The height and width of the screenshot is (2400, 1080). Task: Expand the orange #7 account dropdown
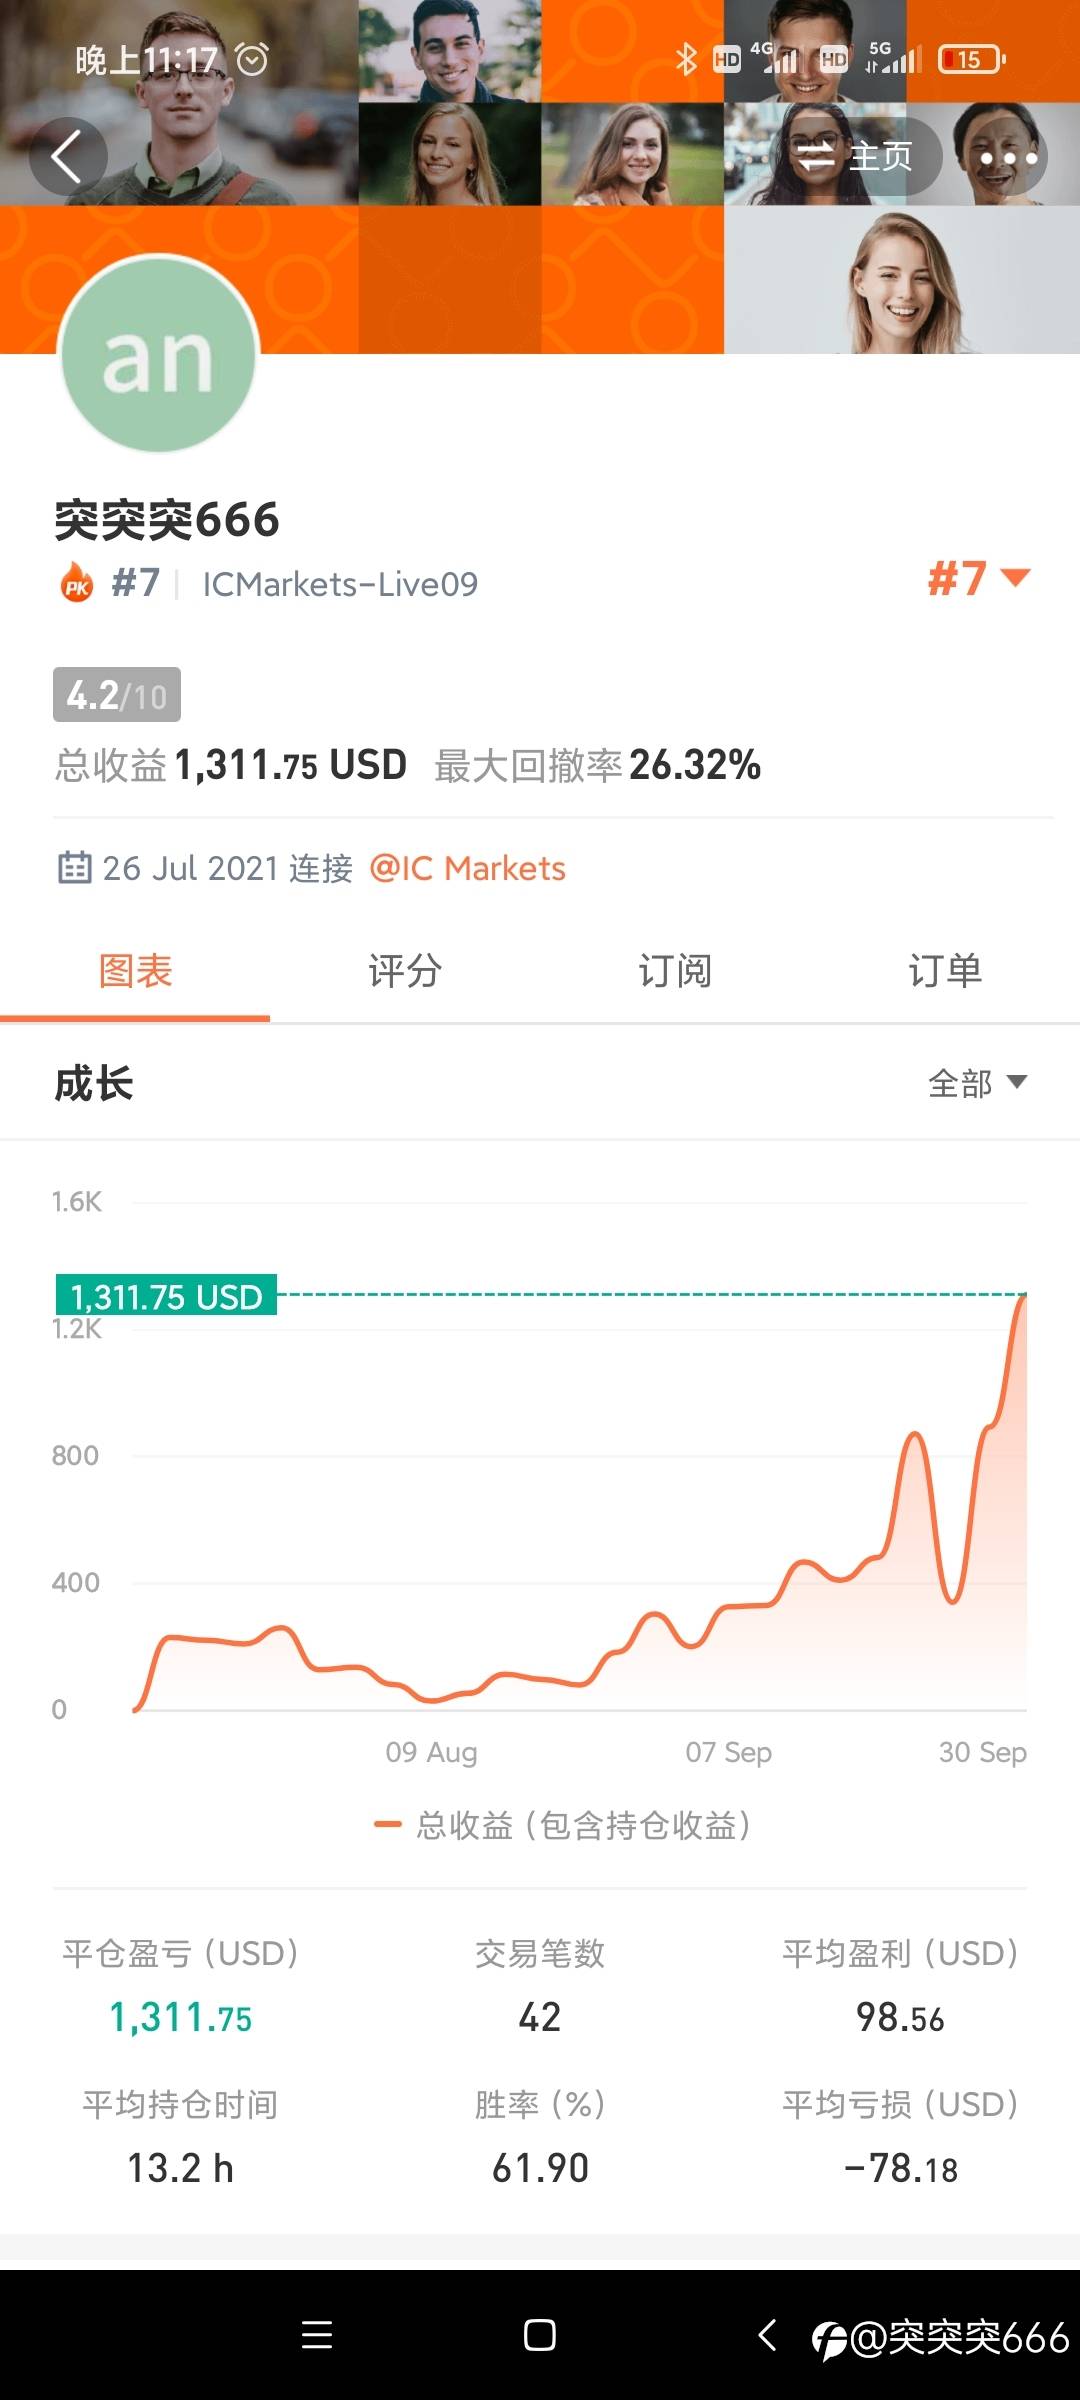978,579
